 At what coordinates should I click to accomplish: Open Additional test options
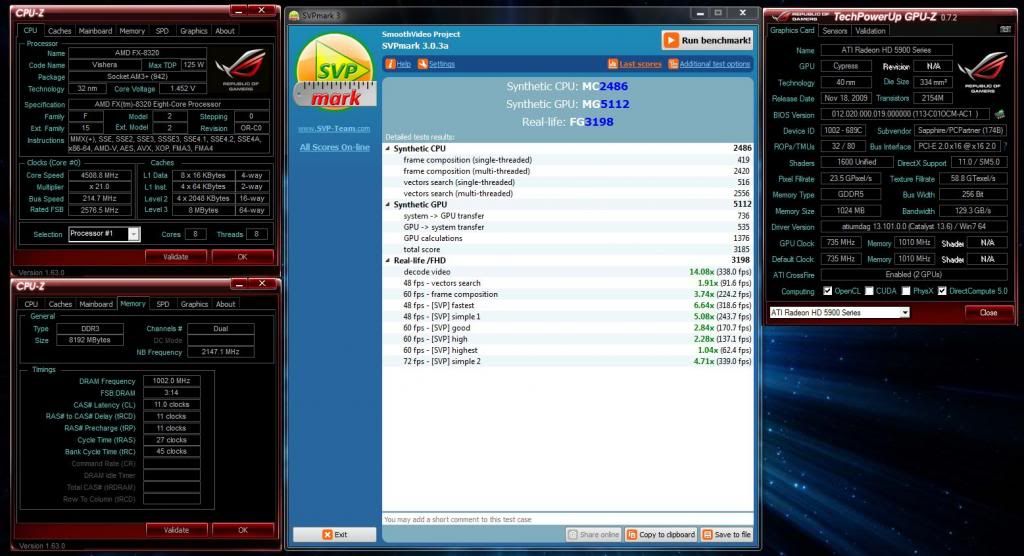[x=714, y=64]
